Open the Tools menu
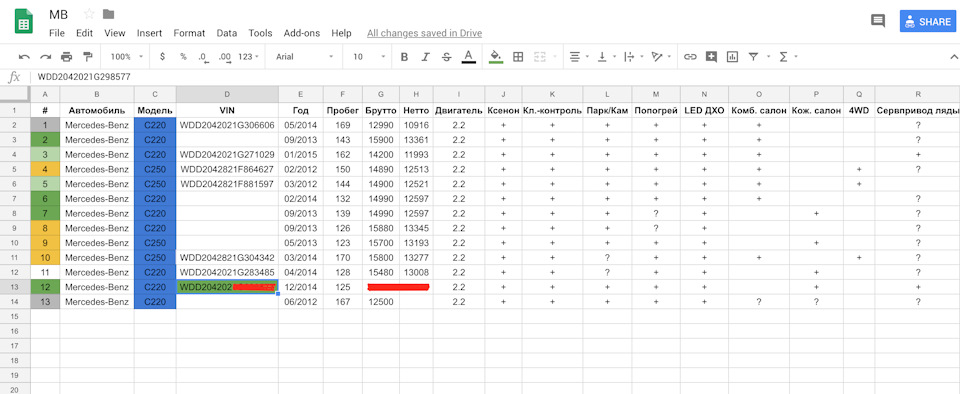 coord(260,33)
